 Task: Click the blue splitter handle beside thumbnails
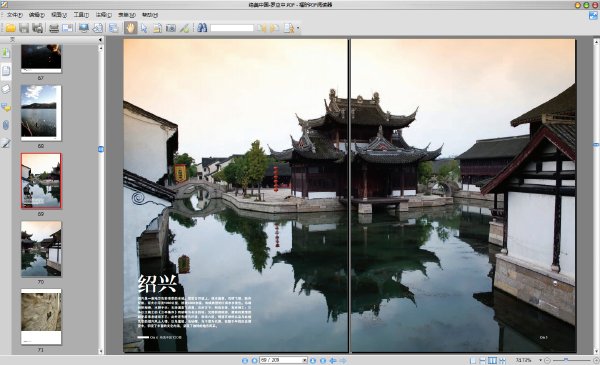pyautogui.click(x=101, y=149)
